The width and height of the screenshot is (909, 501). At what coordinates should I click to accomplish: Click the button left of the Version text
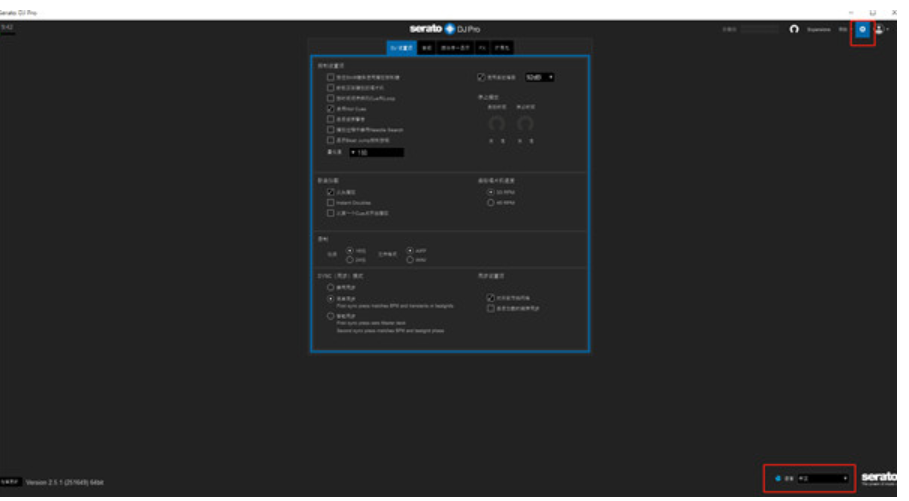(10, 482)
